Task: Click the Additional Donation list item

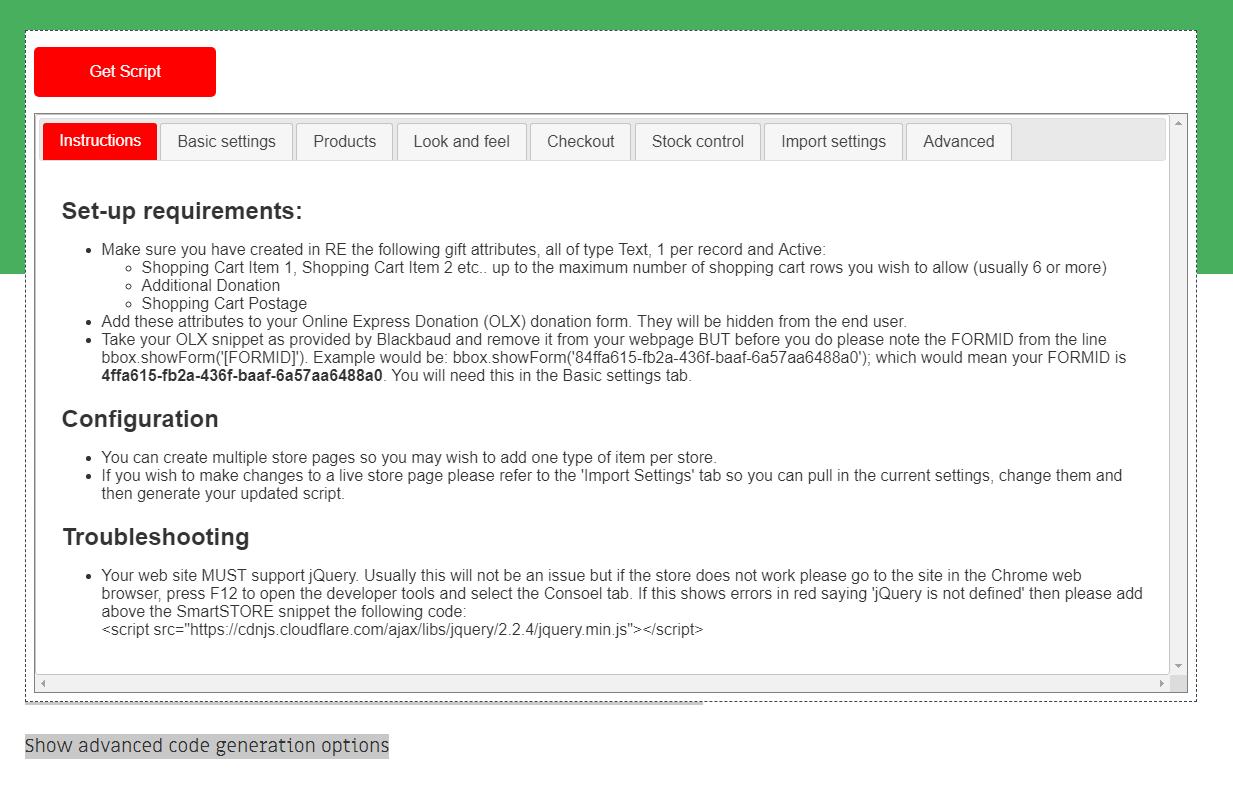Action: pos(211,286)
